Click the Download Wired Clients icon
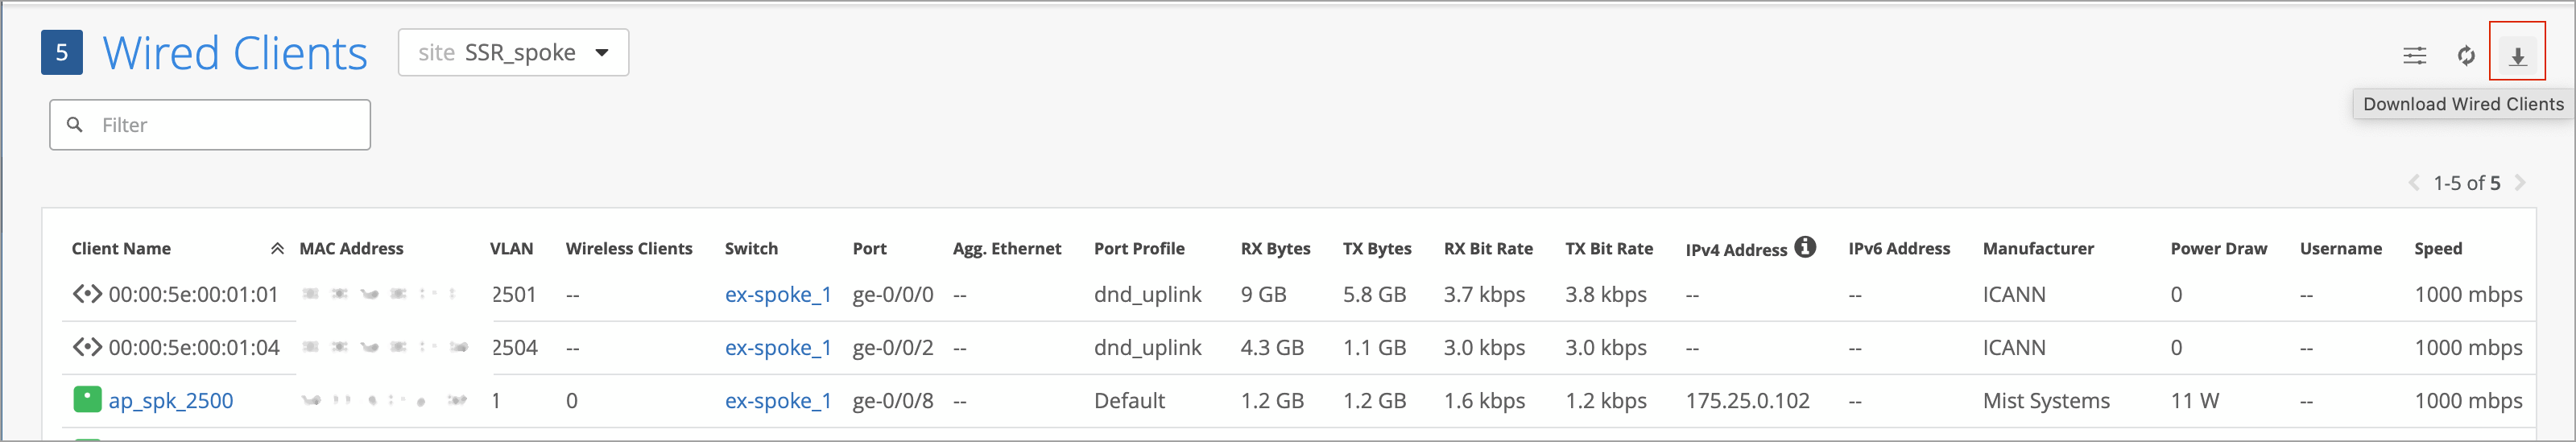 click(2517, 56)
